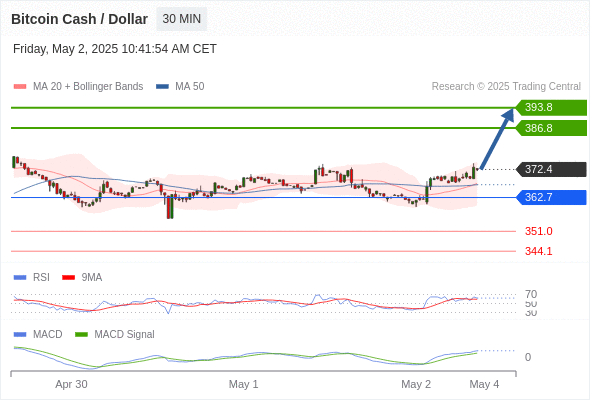Click the Apr 30 date axis label
590x400 pixels.
coord(71,384)
